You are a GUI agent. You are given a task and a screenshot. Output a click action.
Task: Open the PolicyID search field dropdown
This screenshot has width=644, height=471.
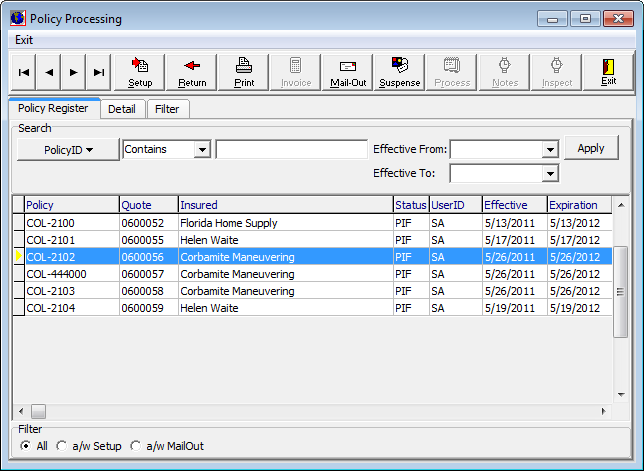pos(67,149)
